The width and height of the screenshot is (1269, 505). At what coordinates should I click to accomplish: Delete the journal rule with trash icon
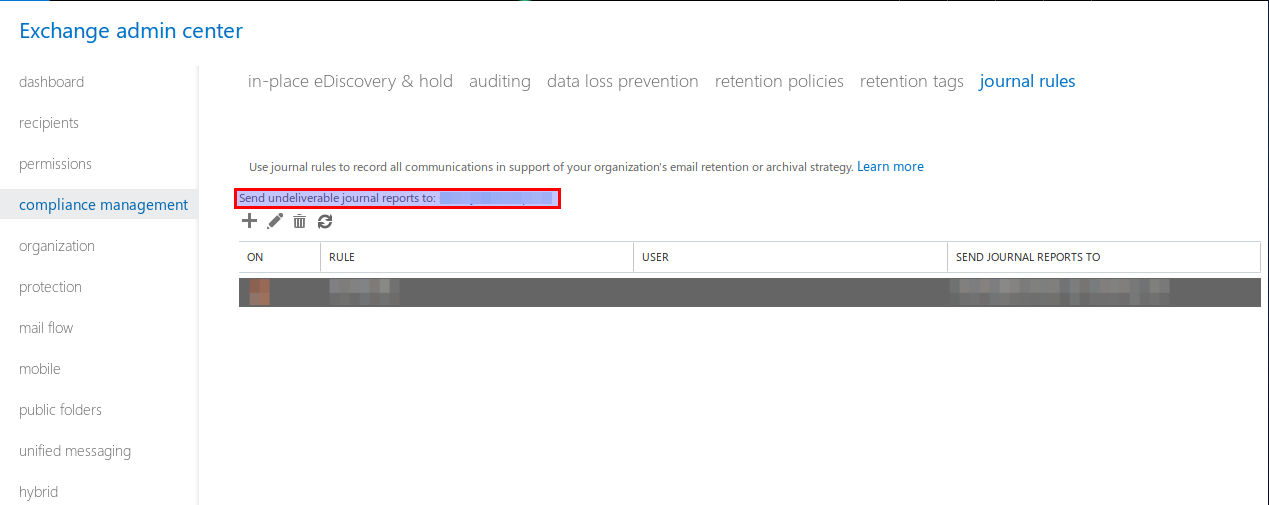pos(299,221)
